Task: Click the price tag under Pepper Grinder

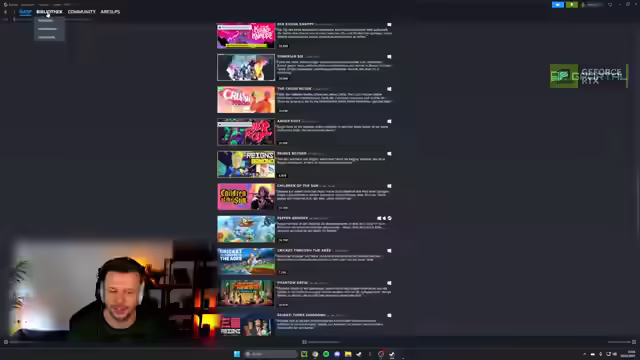Action: coord(283,240)
